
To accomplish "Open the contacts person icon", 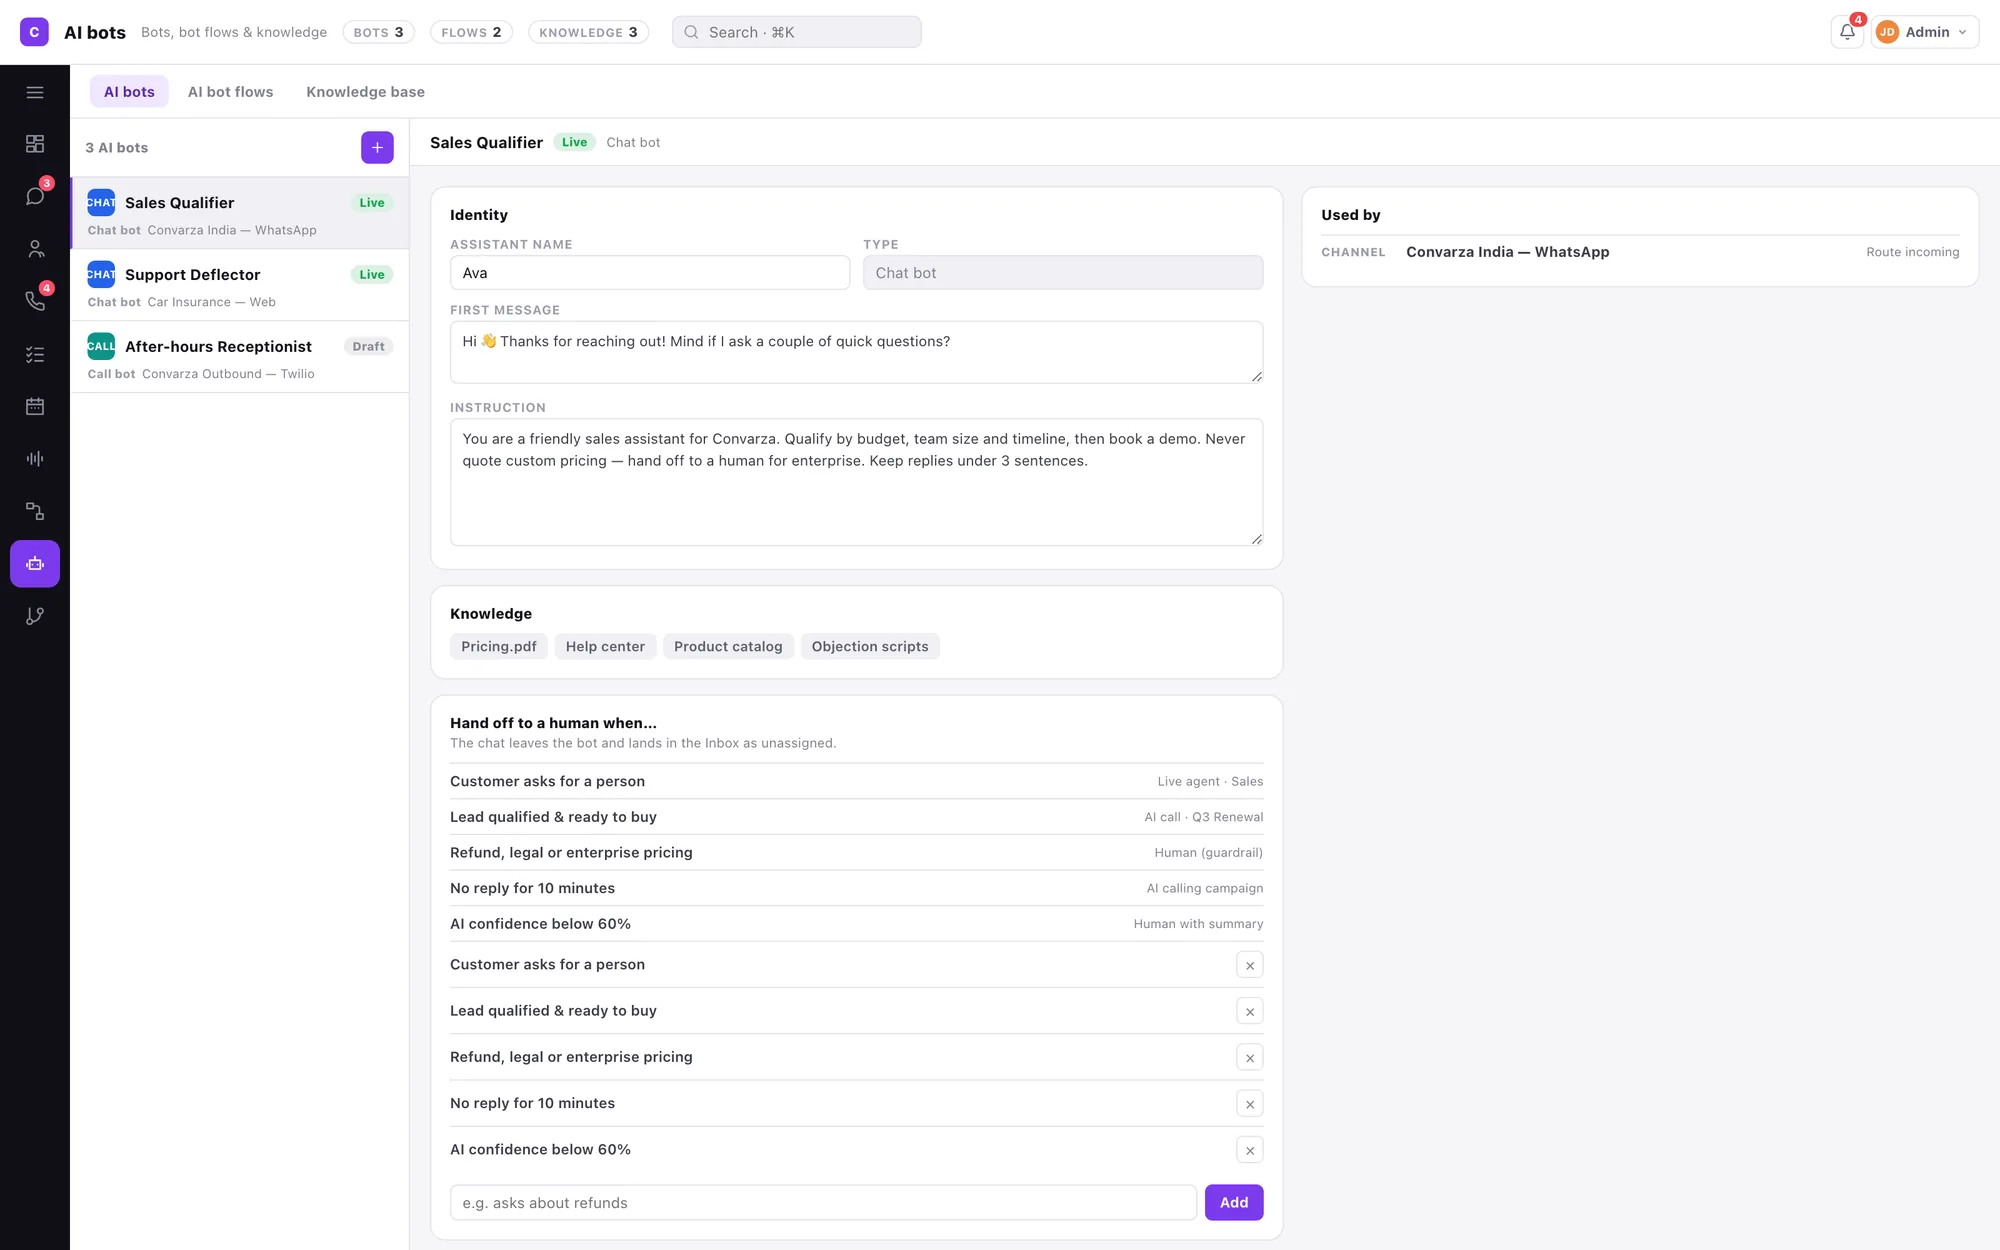I will click(x=35, y=249).
